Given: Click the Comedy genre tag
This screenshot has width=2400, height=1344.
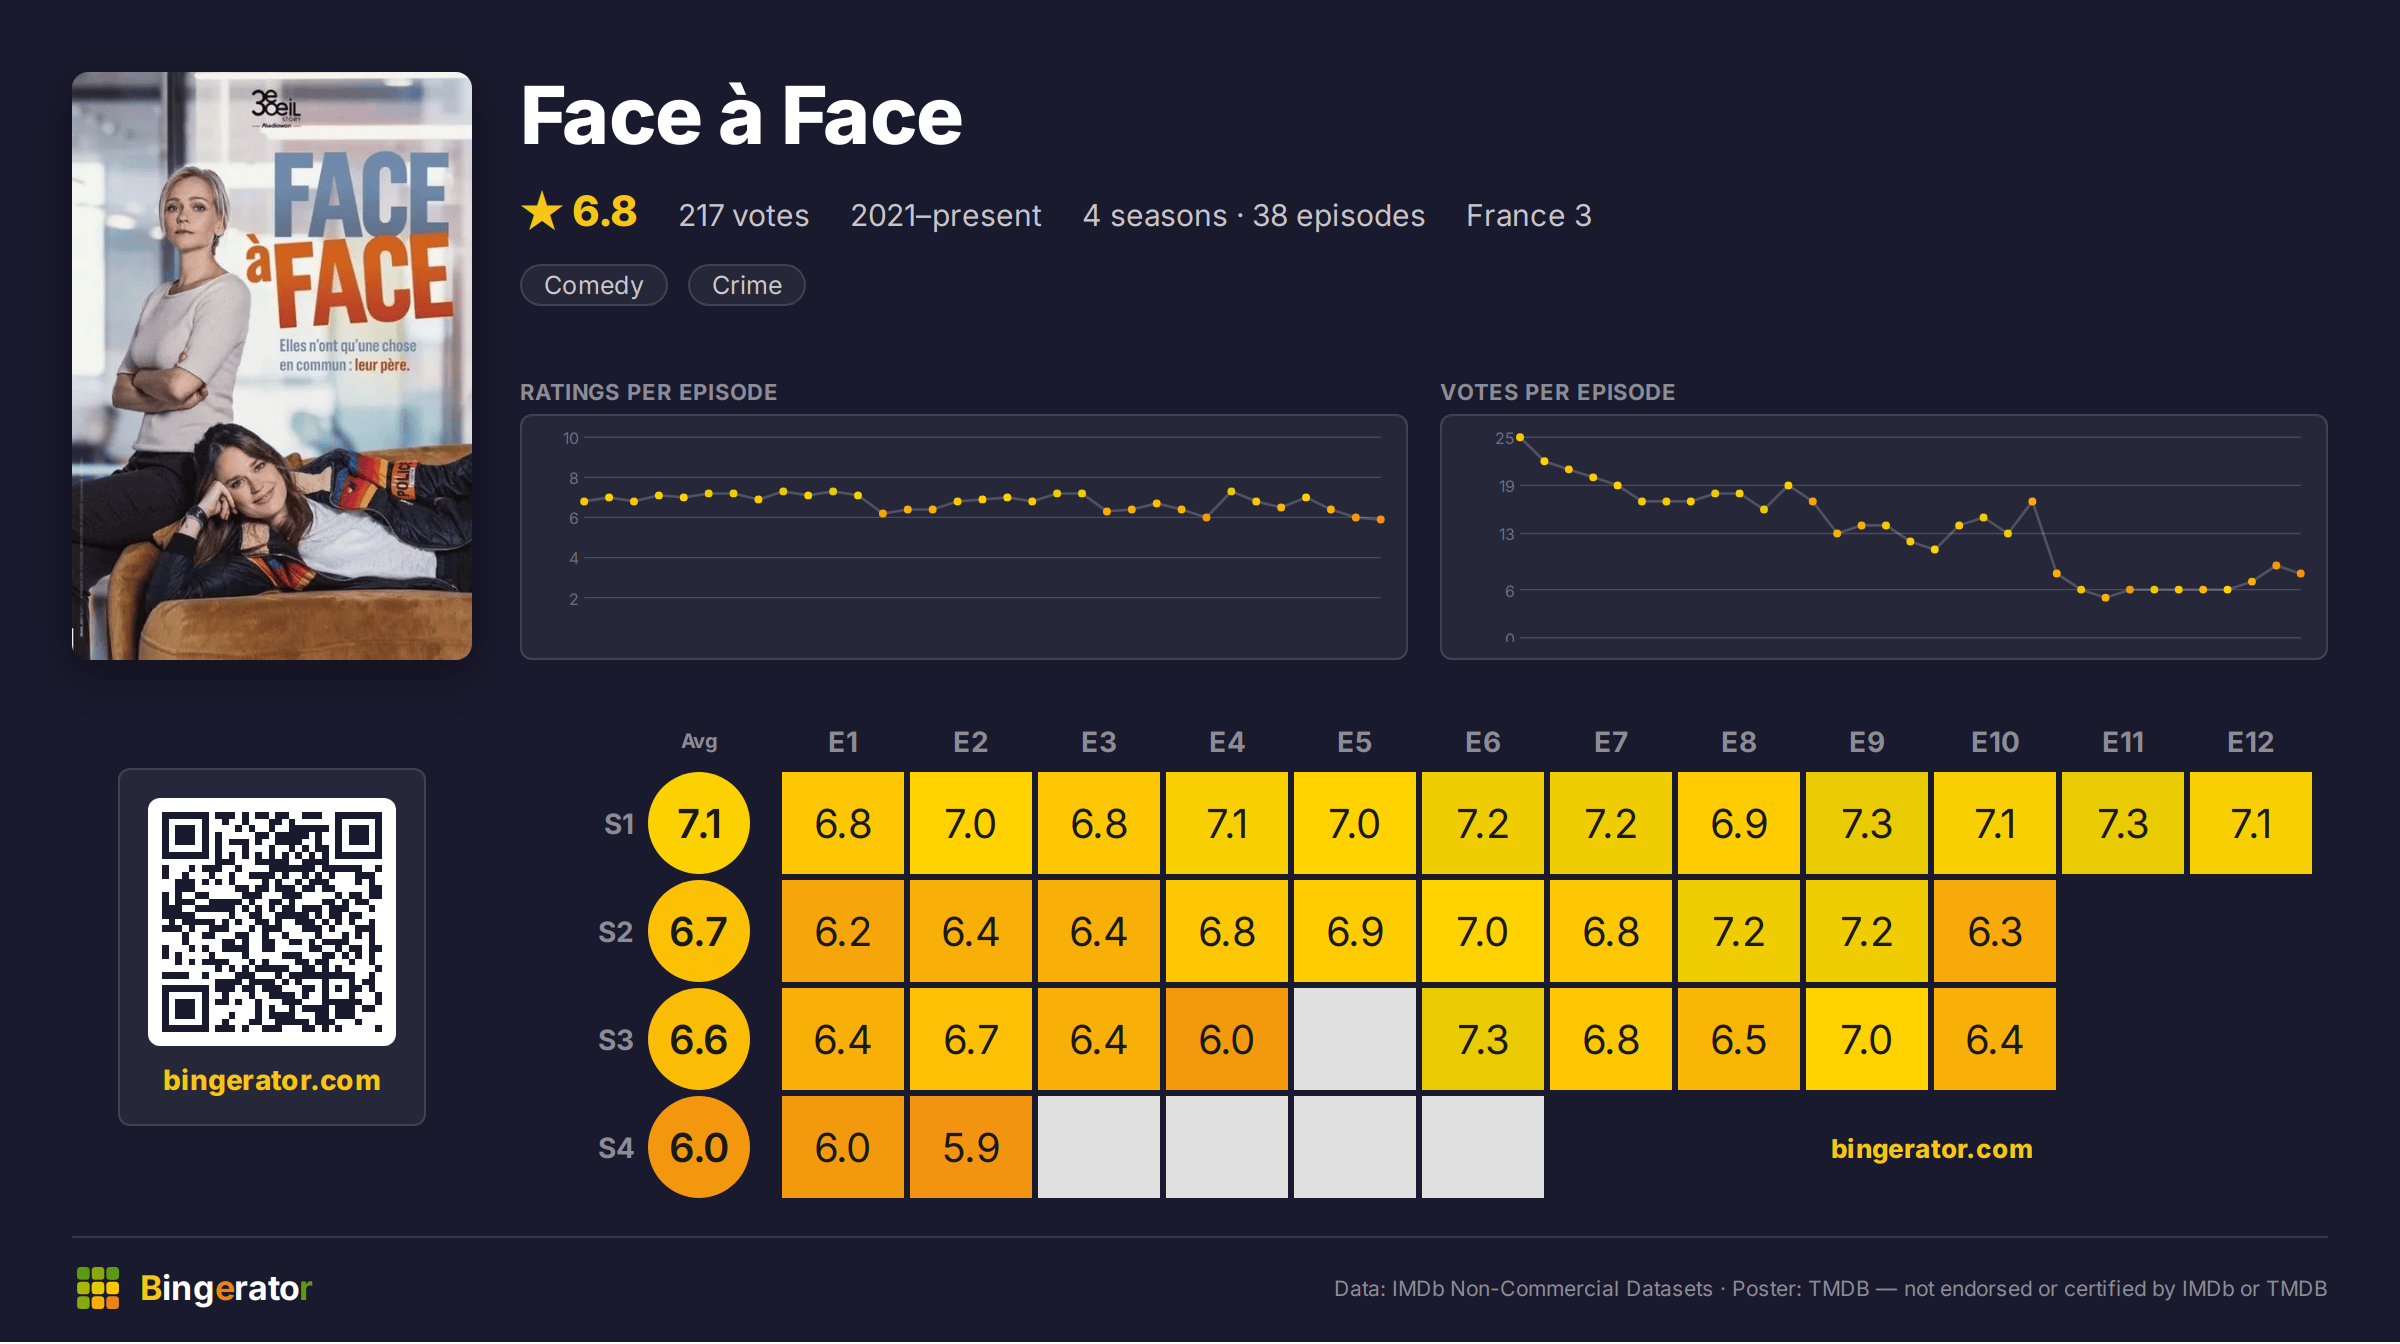Looking at the screenshot, I should 594,285.
